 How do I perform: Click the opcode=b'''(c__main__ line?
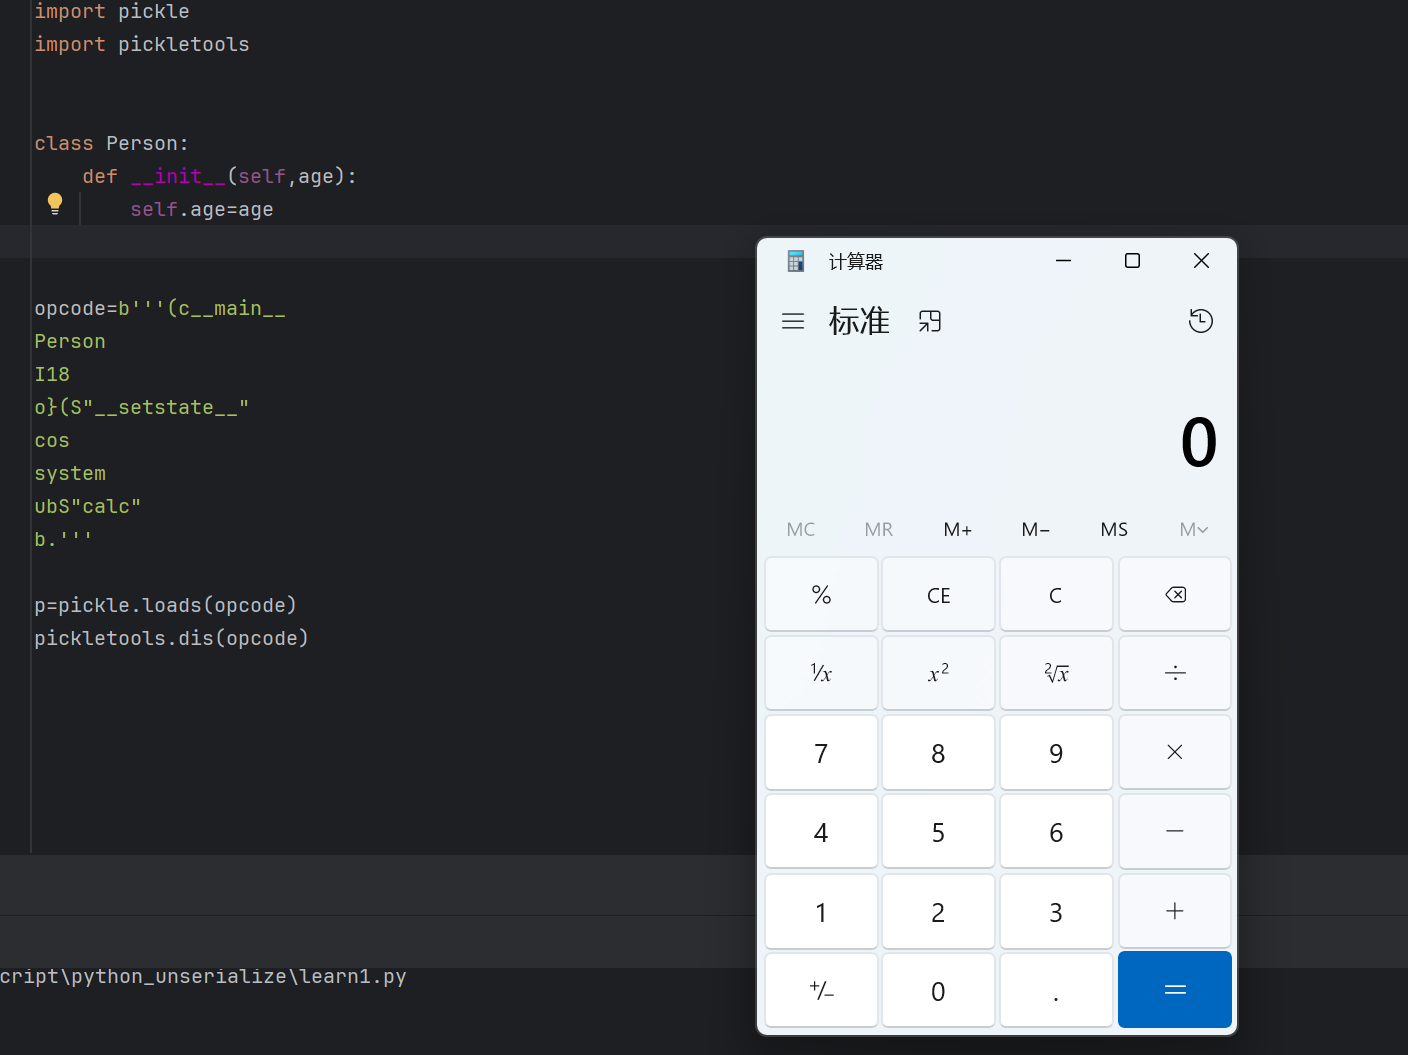pyautogui.click(x=160, y=308)
